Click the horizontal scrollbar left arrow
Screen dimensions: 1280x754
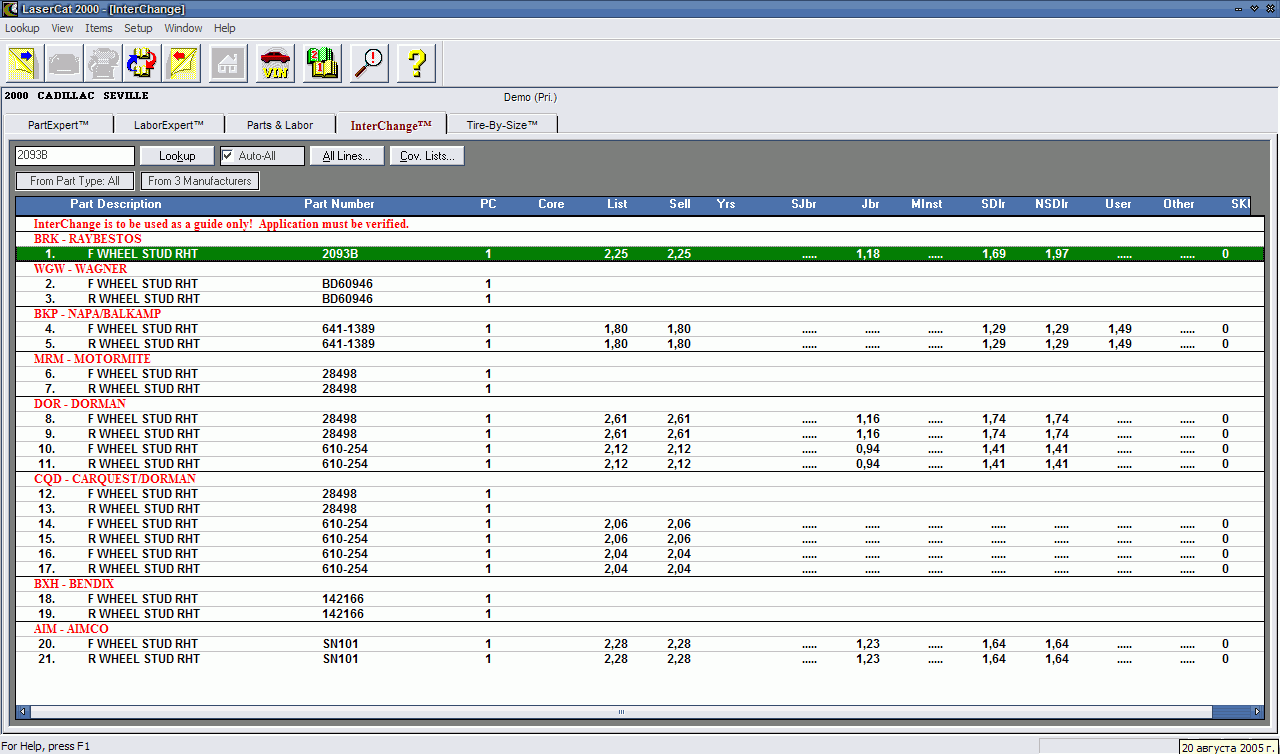point(22,712)
